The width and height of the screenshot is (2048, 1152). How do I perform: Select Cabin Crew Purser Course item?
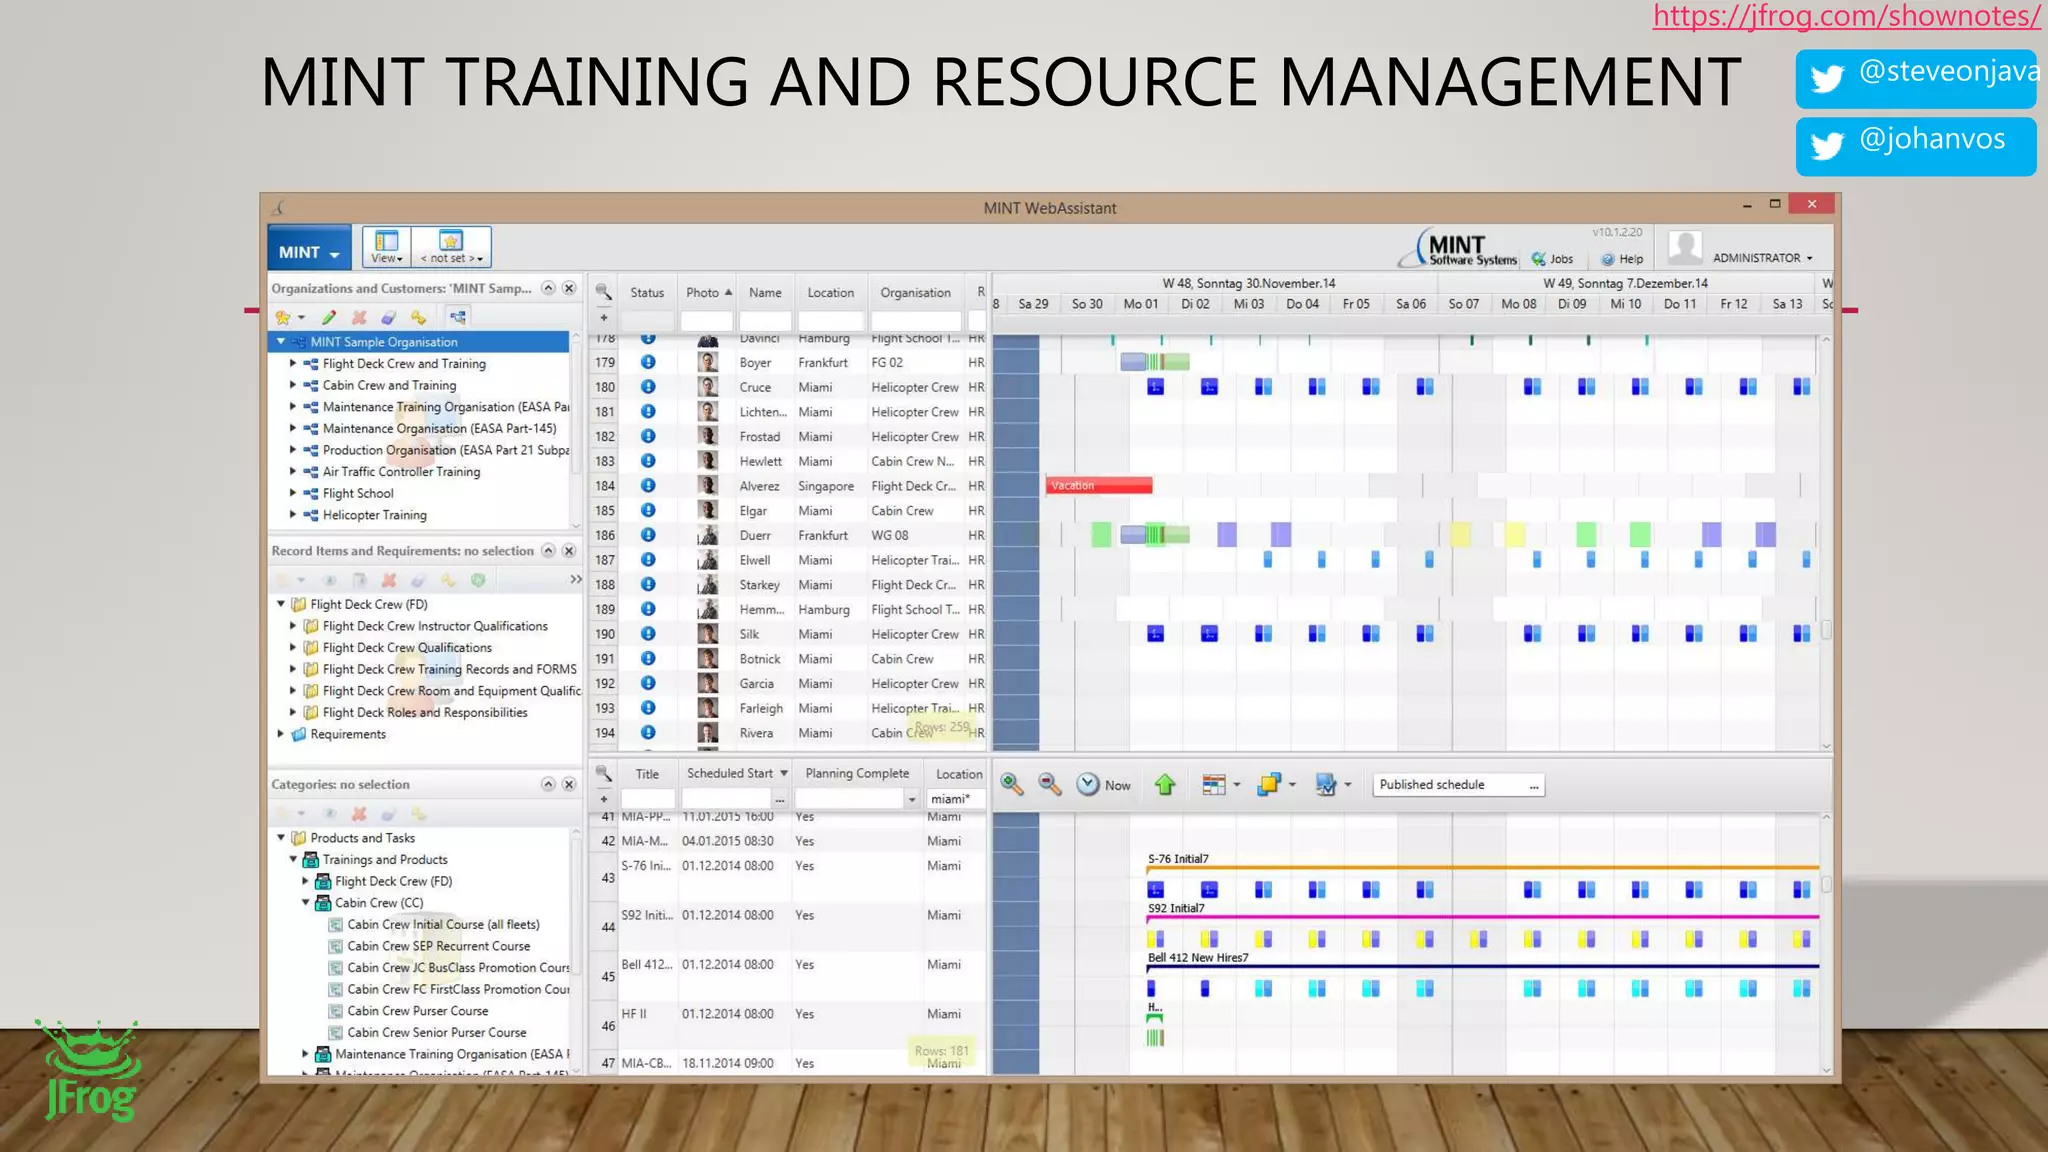pos(417,1011)
